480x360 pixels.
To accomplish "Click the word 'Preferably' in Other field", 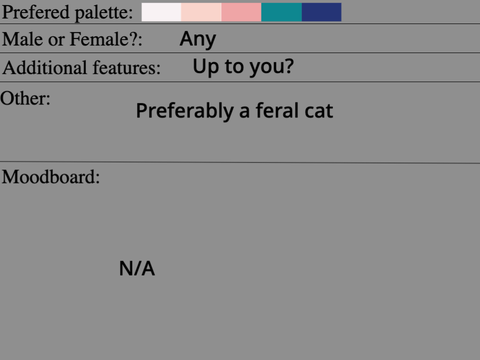I will (x=185, y=111).
